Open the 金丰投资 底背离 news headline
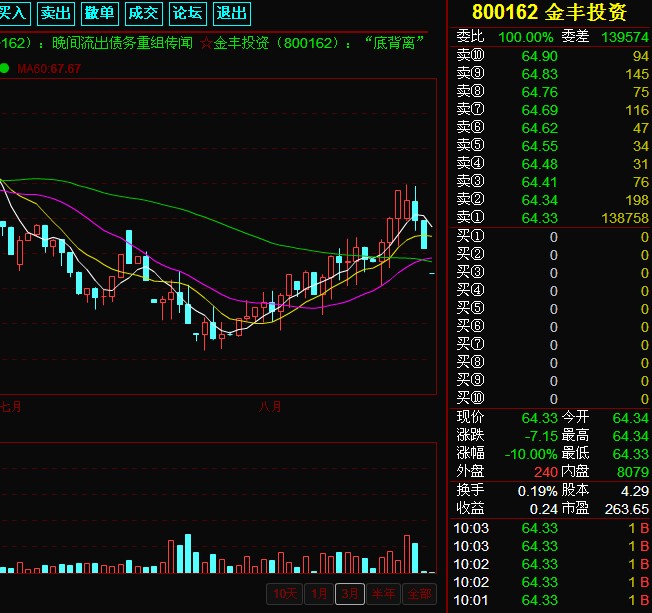Viewport: 652px width, 613px height. click(x=319, y=43)
